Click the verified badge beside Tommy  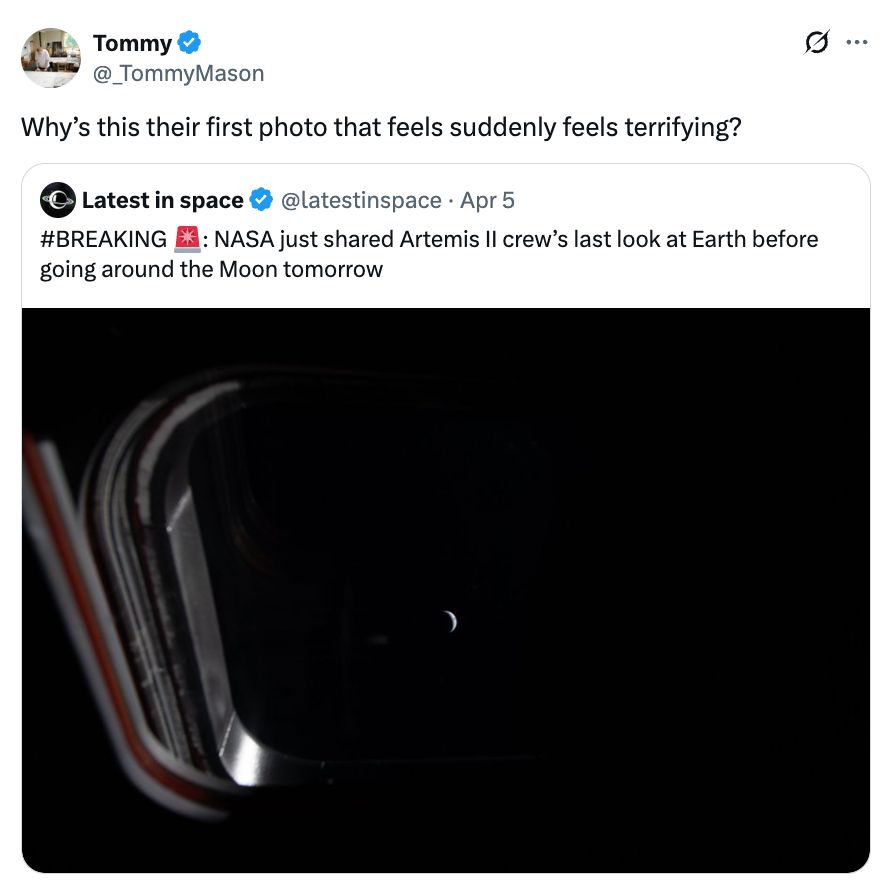[190, 43]
